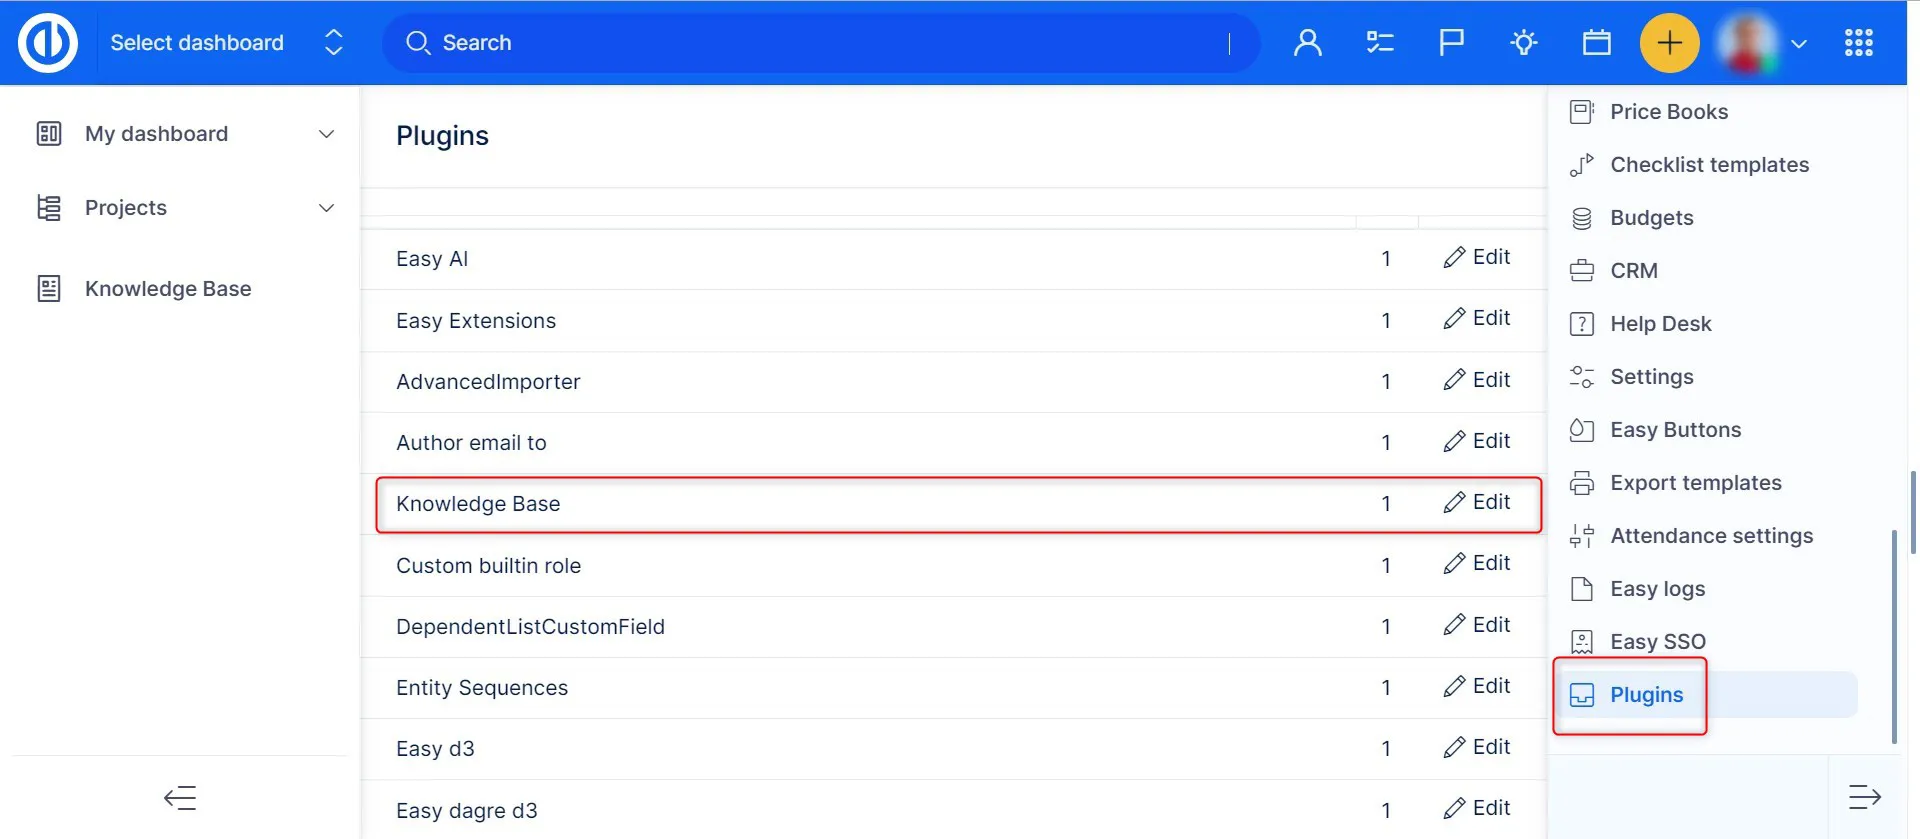Collapse the right menu panel arrow icon

[1864, 797]
